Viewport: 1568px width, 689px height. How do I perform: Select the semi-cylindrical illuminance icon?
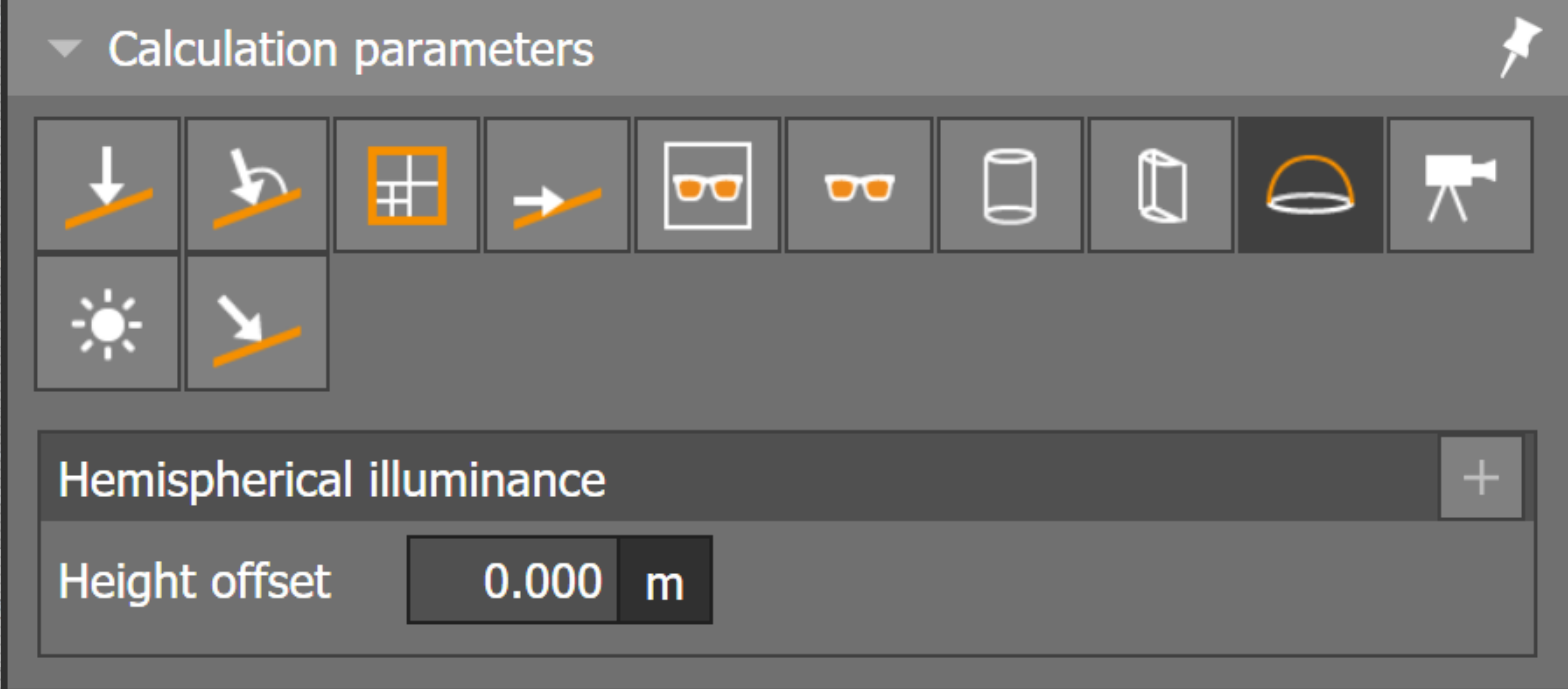[x=1161, y=184]
